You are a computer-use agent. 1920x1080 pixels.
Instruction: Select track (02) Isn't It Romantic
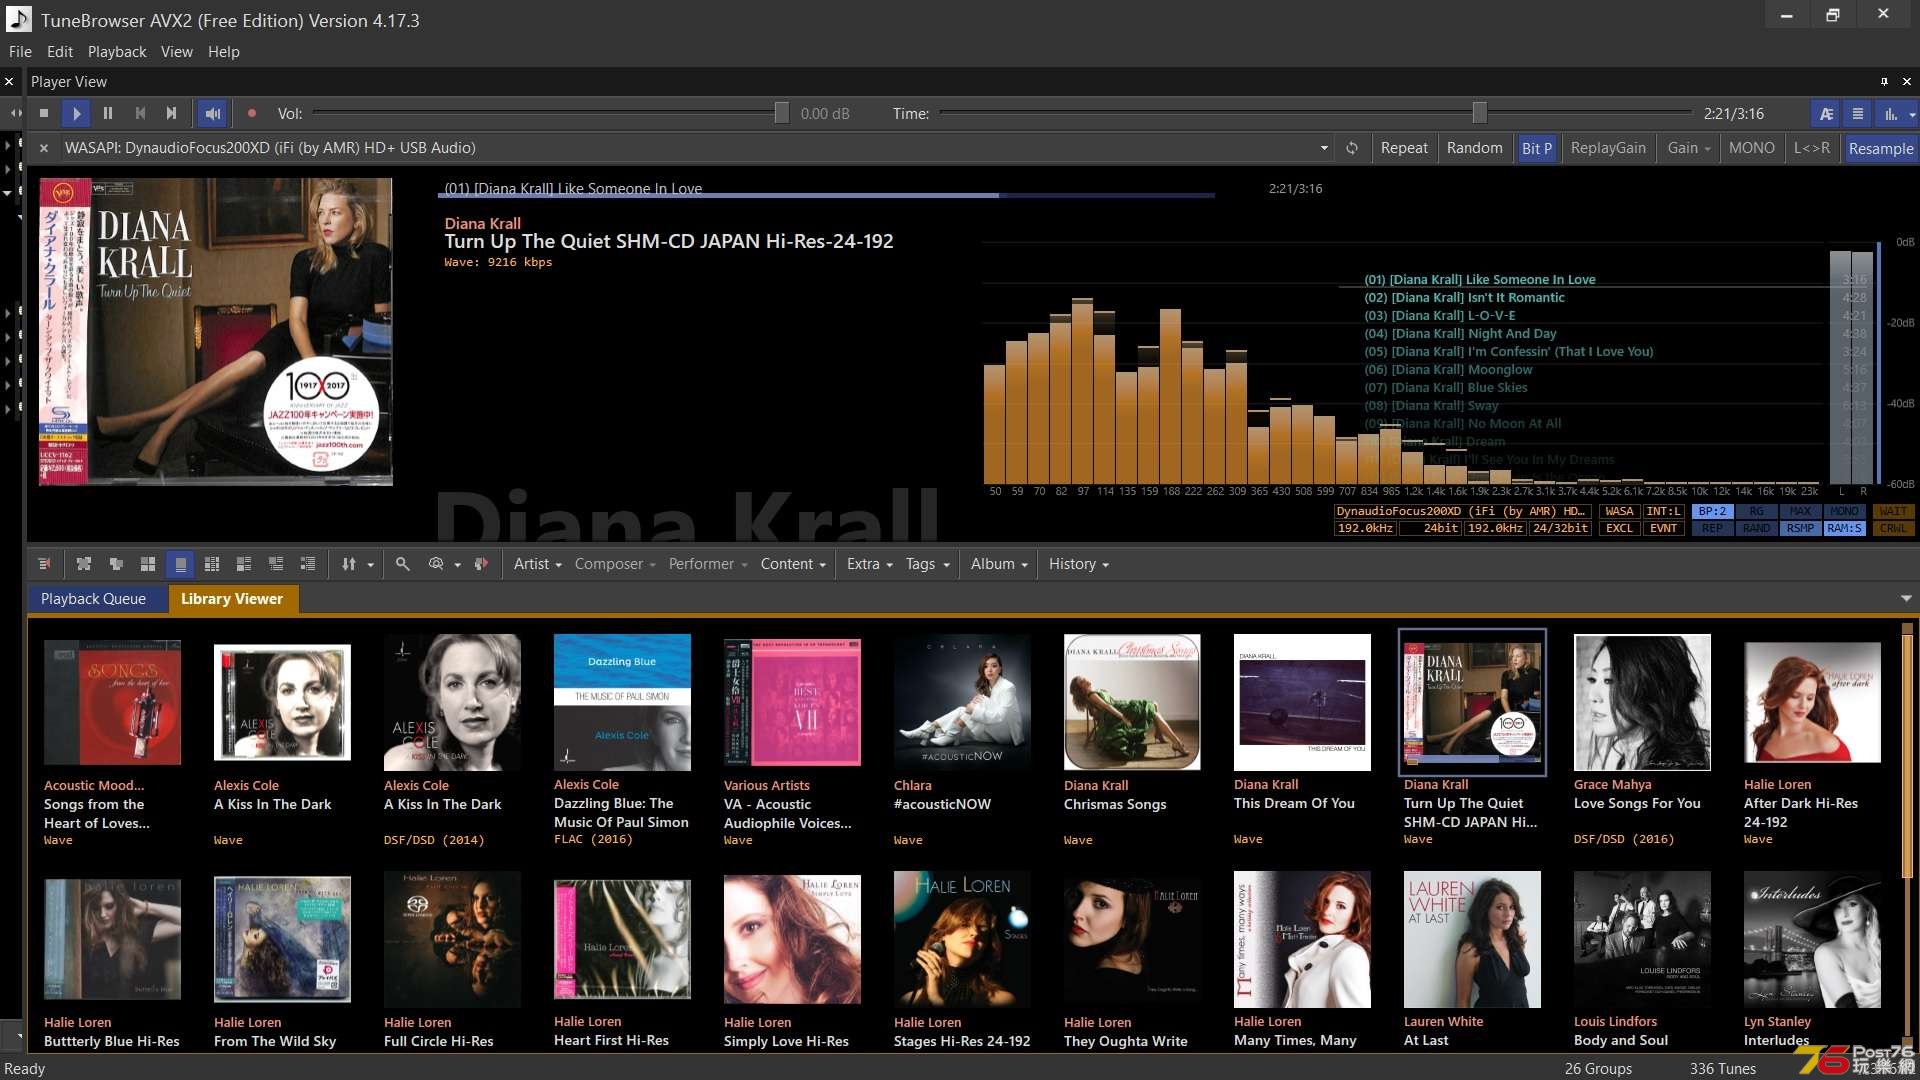1464,298
